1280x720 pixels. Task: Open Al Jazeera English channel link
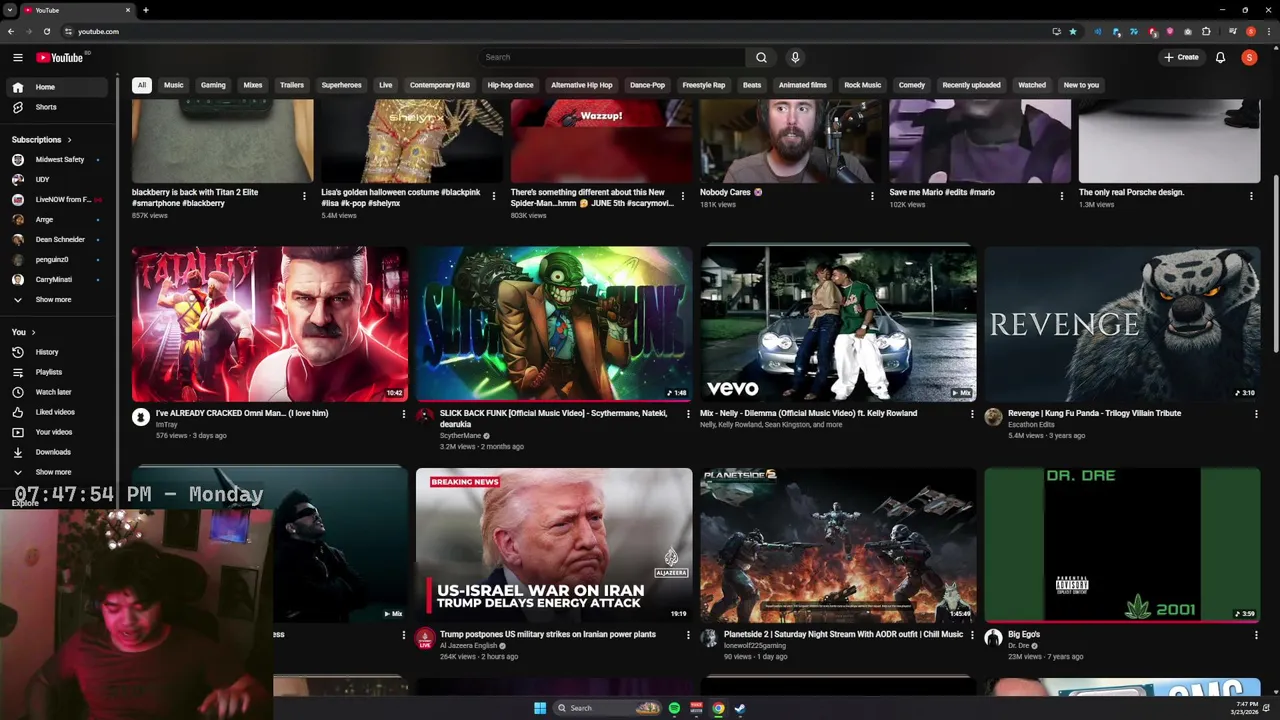tap(468, 646)
